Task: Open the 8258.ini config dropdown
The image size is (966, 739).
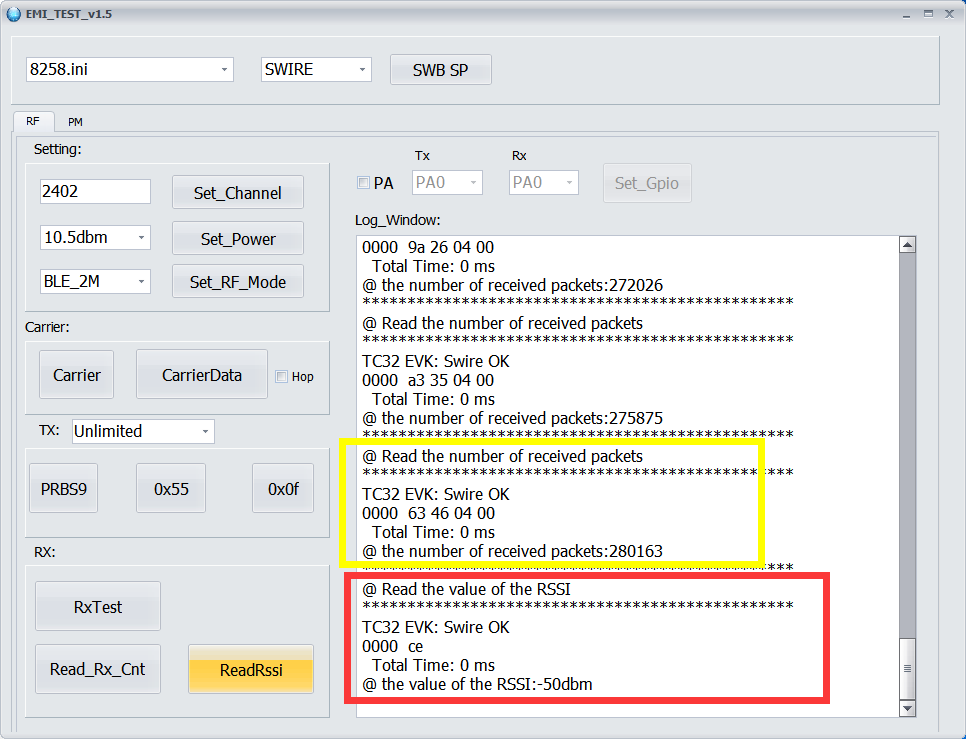Action: click(129, 70)
